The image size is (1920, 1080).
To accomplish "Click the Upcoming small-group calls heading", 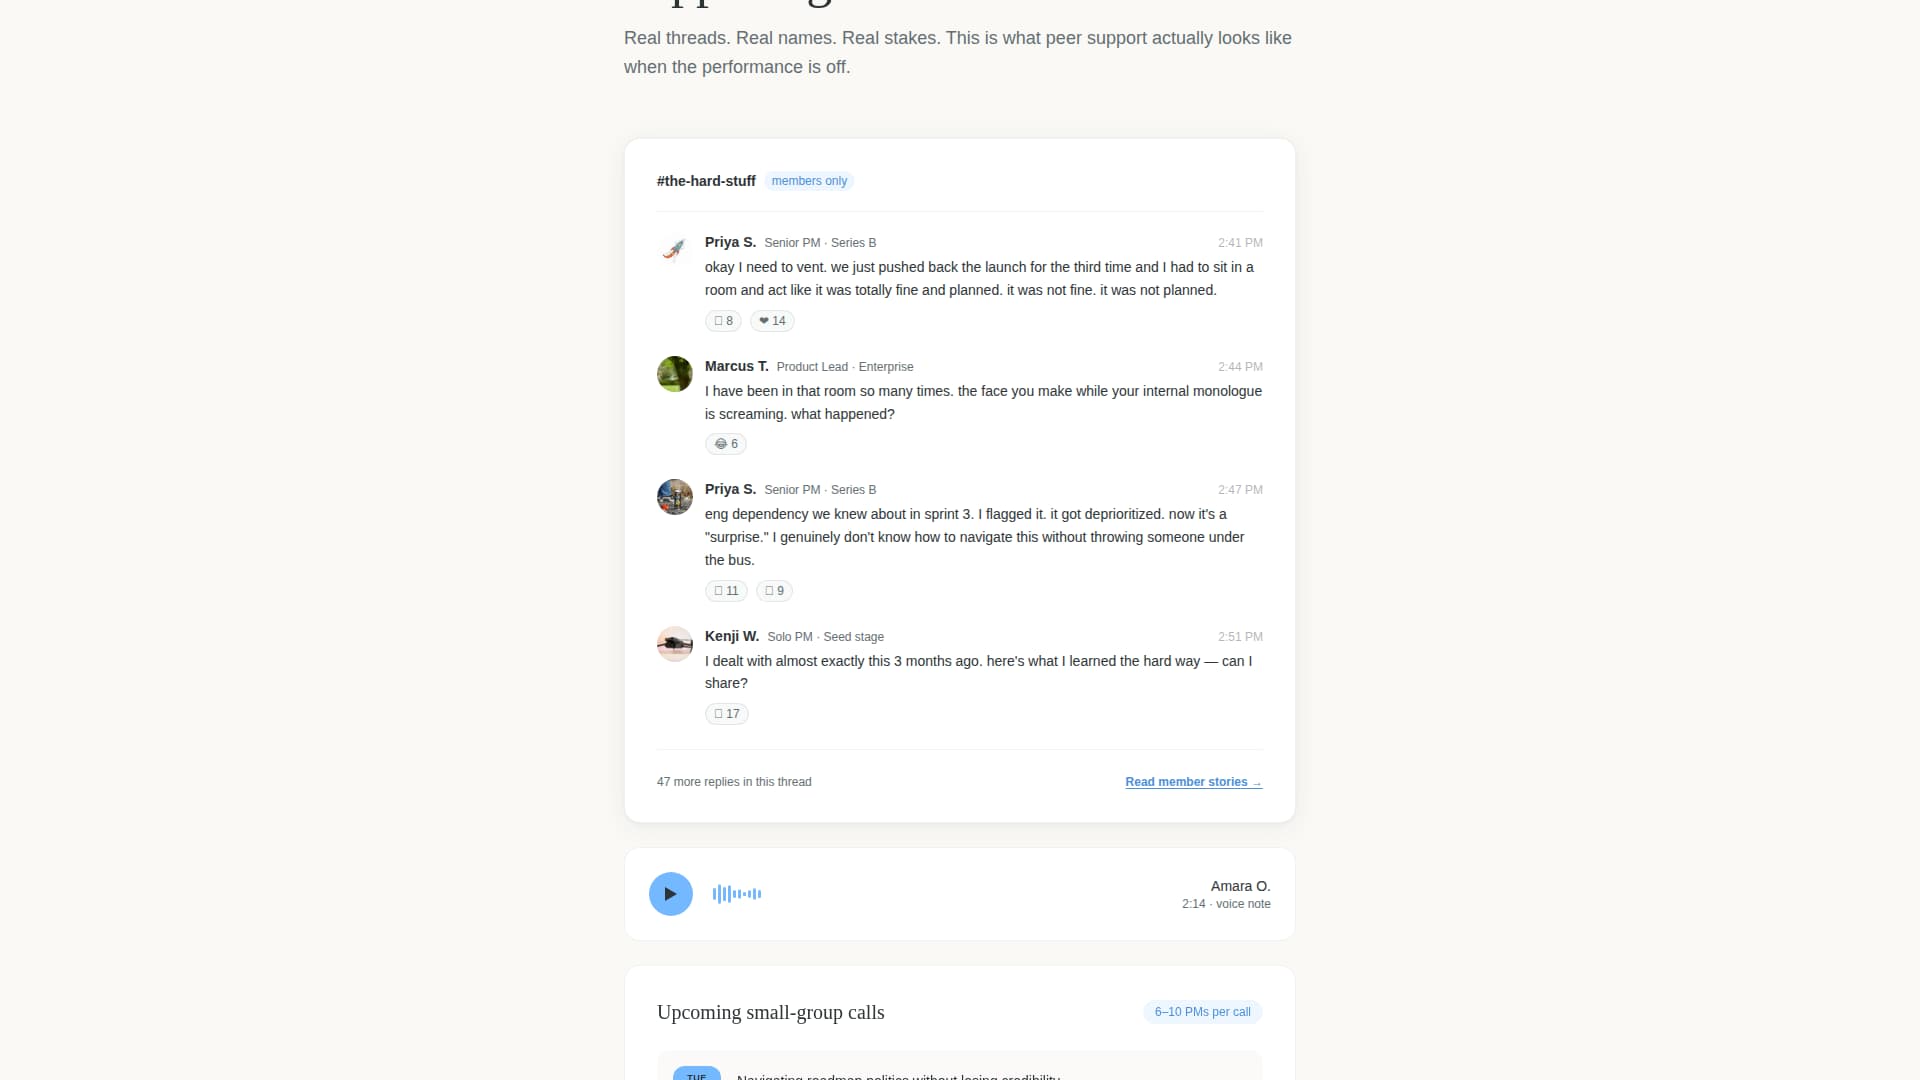I will coord(770,1012).
